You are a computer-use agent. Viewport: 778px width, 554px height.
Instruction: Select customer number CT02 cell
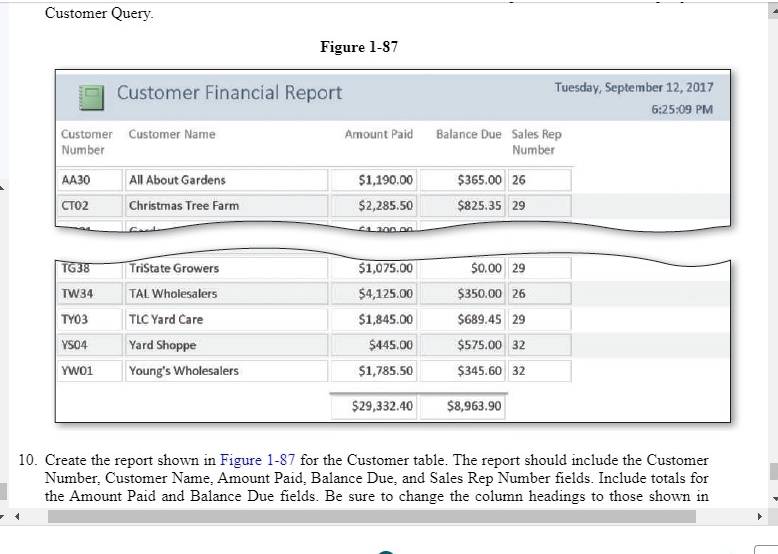click(90, 206)
